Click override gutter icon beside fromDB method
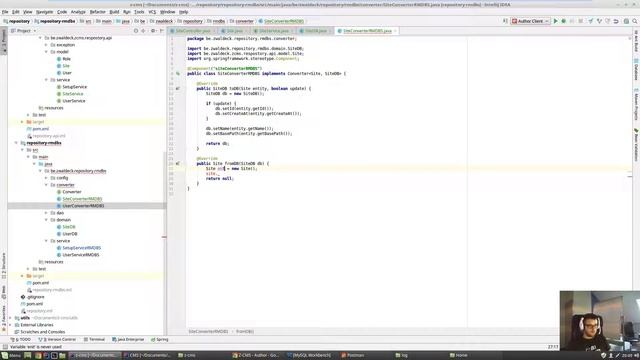The width and height of the screenshot is (640, 360). [178, 163]
